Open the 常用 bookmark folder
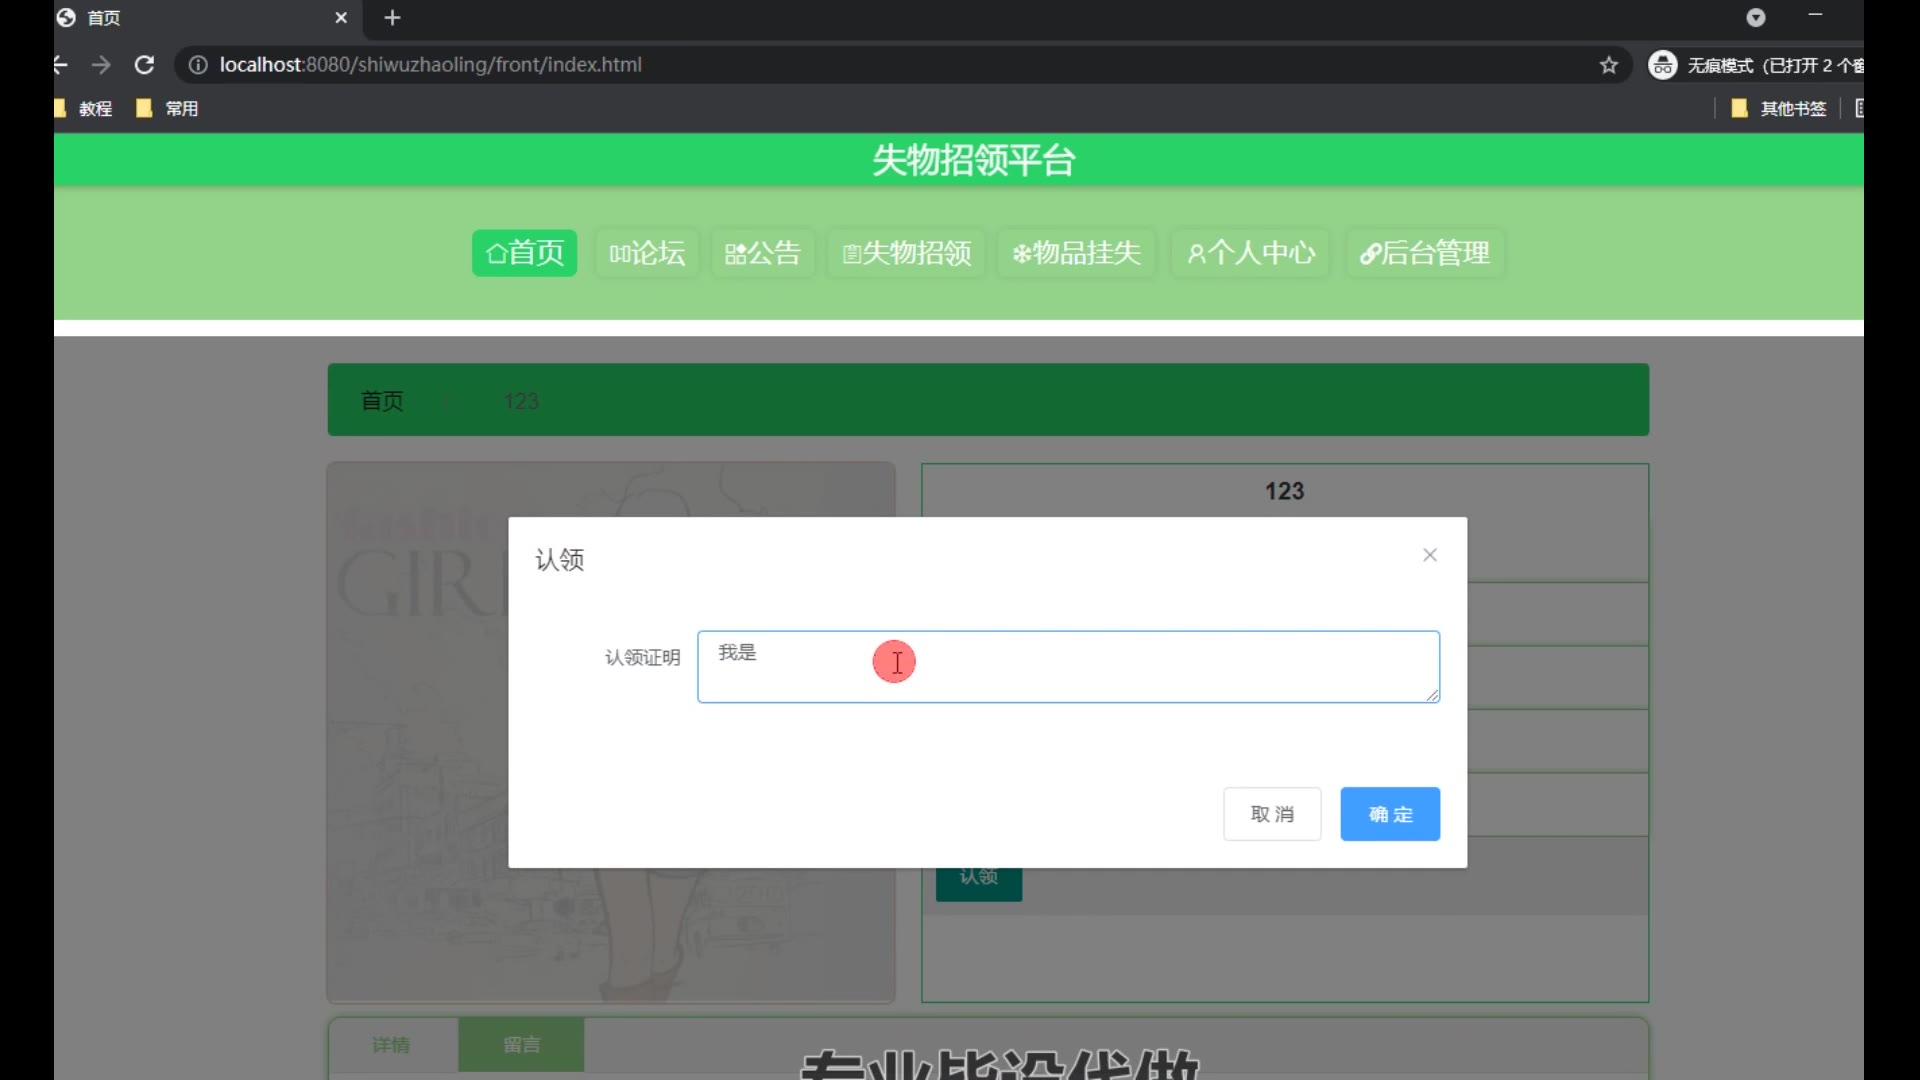Screen dimensions: 1920x1080 point(167,108)
